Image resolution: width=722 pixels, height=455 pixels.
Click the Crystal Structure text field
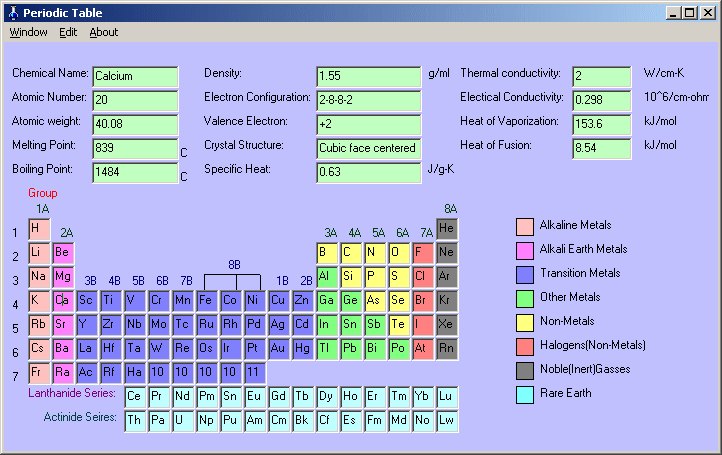coord(369,149)
